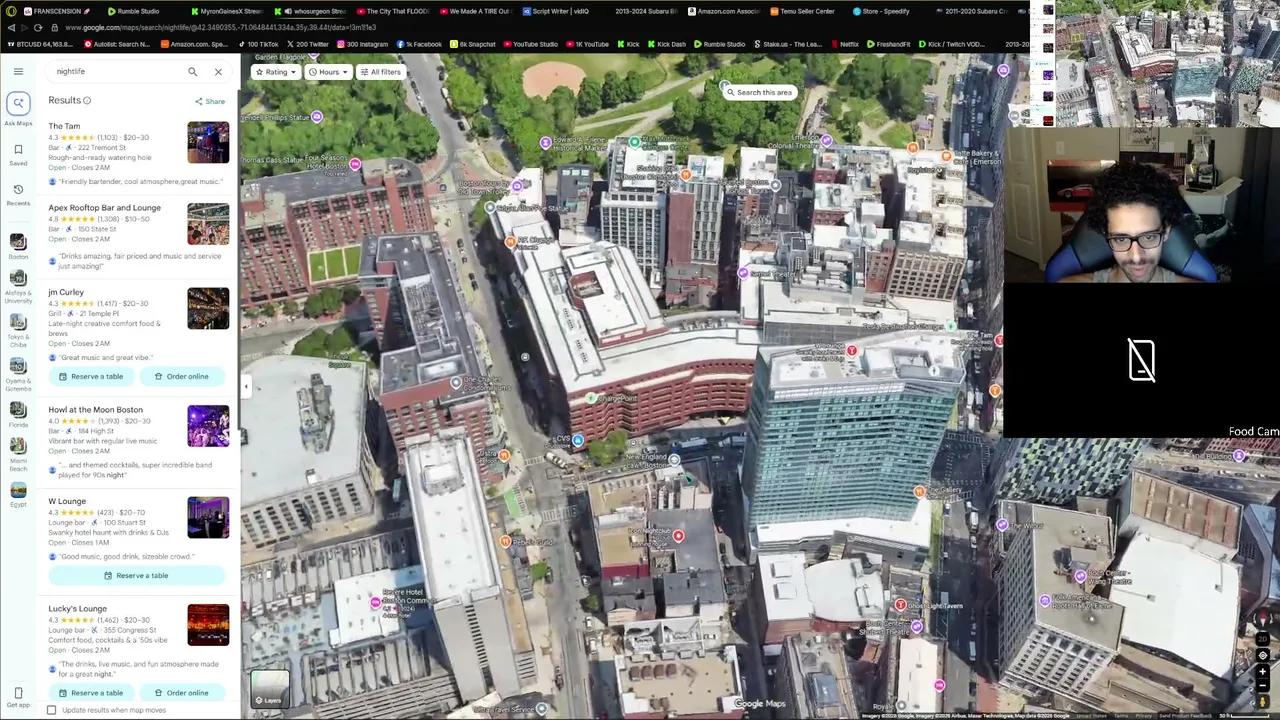View Lucky's Lounge photo thumbnail

[x=208, y=625]
